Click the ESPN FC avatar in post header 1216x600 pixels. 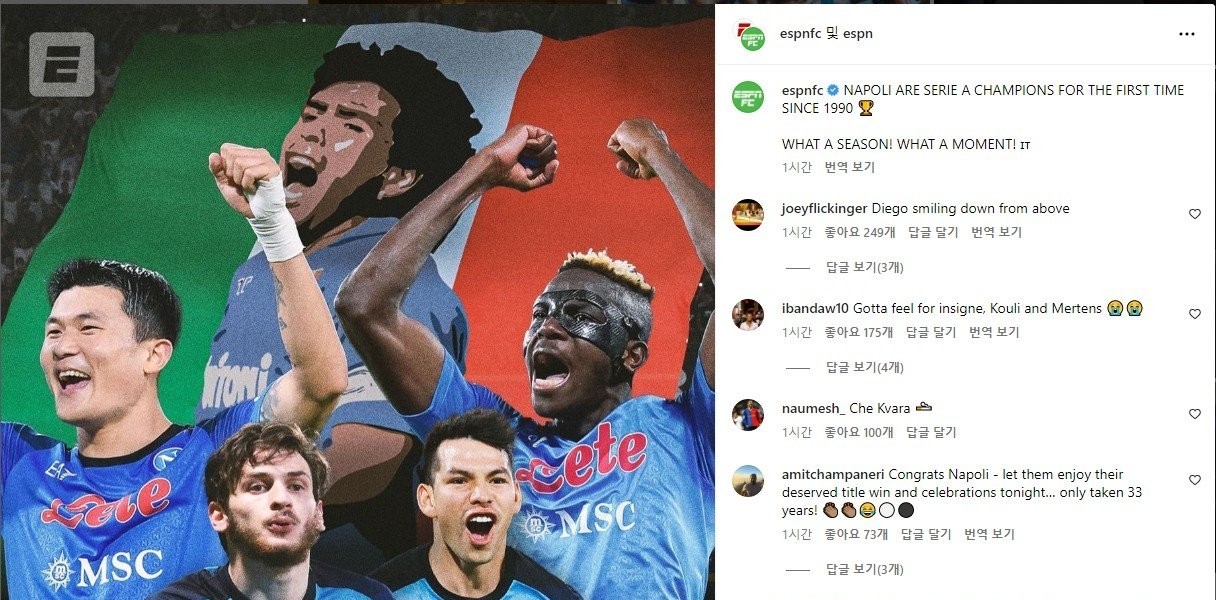(x=748, y=34)
